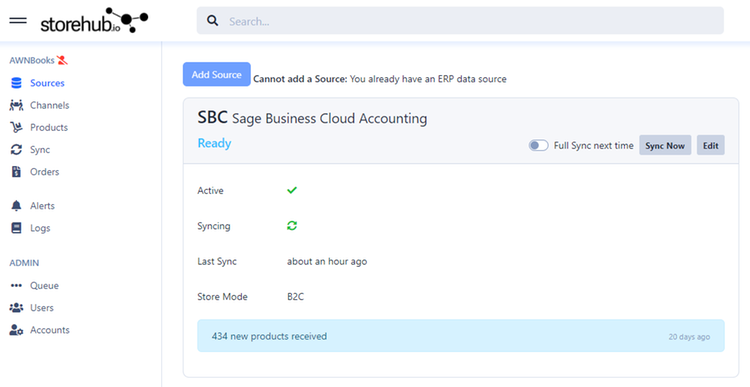Click the Orders invoice icon
750x387 pixels.
pos(16,172)
